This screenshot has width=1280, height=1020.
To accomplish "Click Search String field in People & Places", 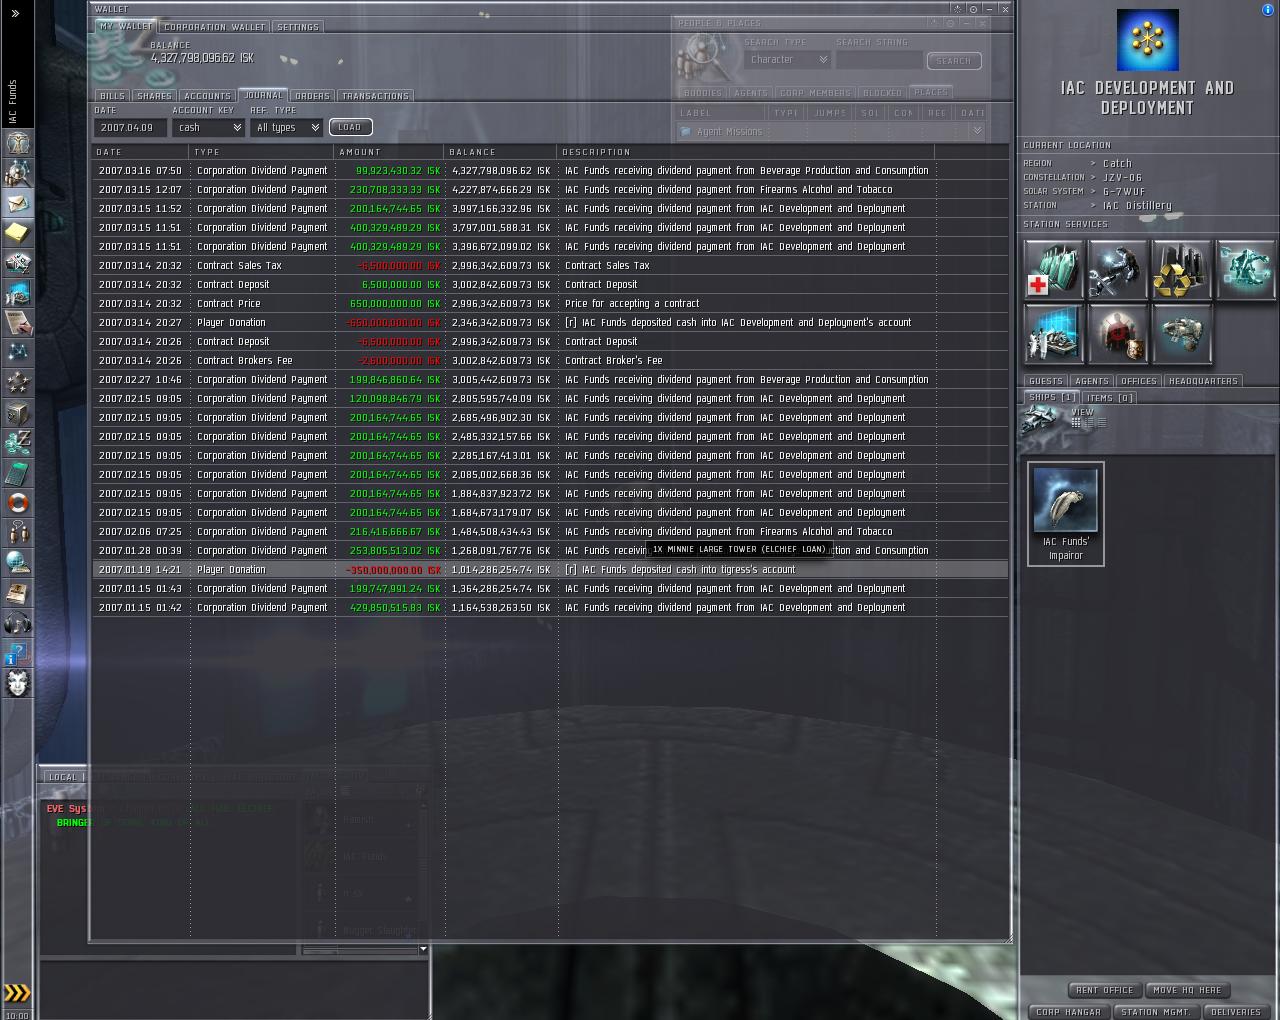I will click(x=879, y=60).
